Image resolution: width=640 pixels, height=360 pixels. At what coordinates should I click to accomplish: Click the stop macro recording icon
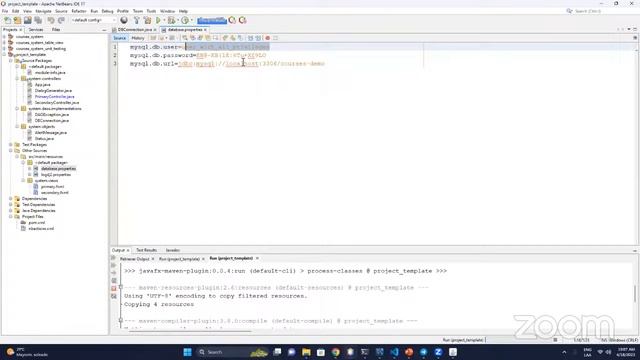click(276, 38)
